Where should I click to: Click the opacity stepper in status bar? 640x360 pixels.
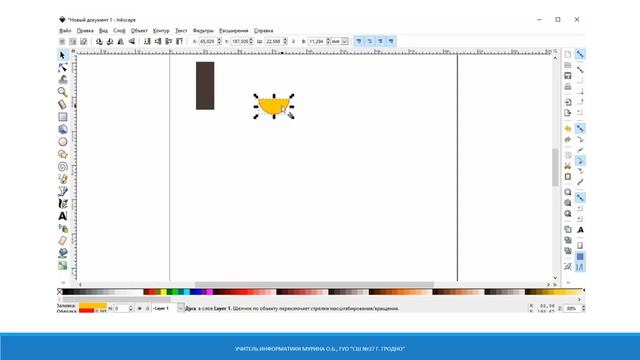point(131,309)
